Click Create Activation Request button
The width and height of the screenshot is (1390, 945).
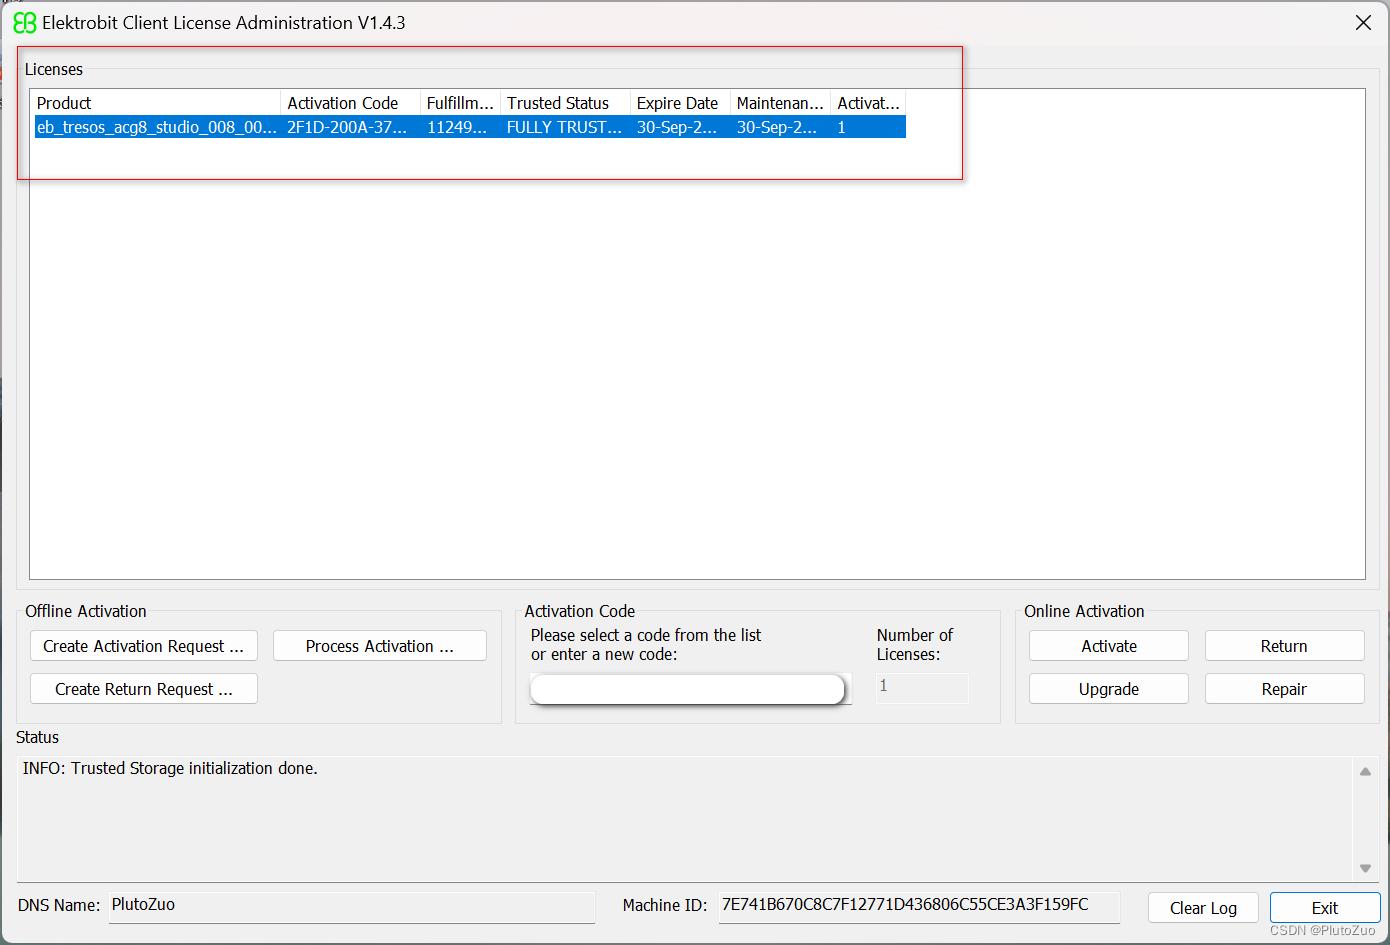point(143,646)
